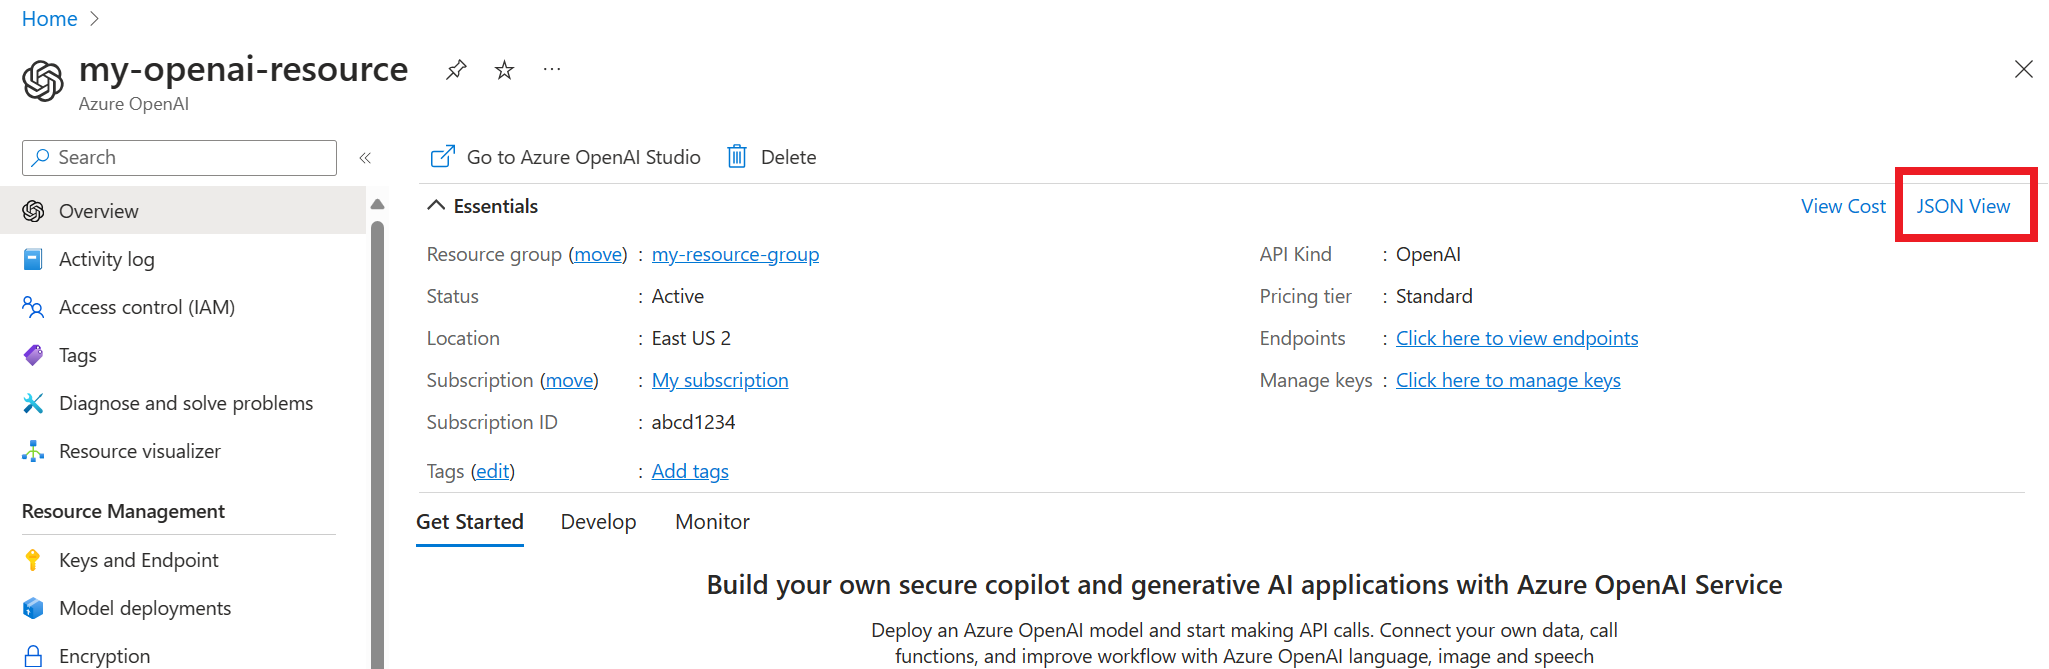Open JSON View

click(1962, 206)
